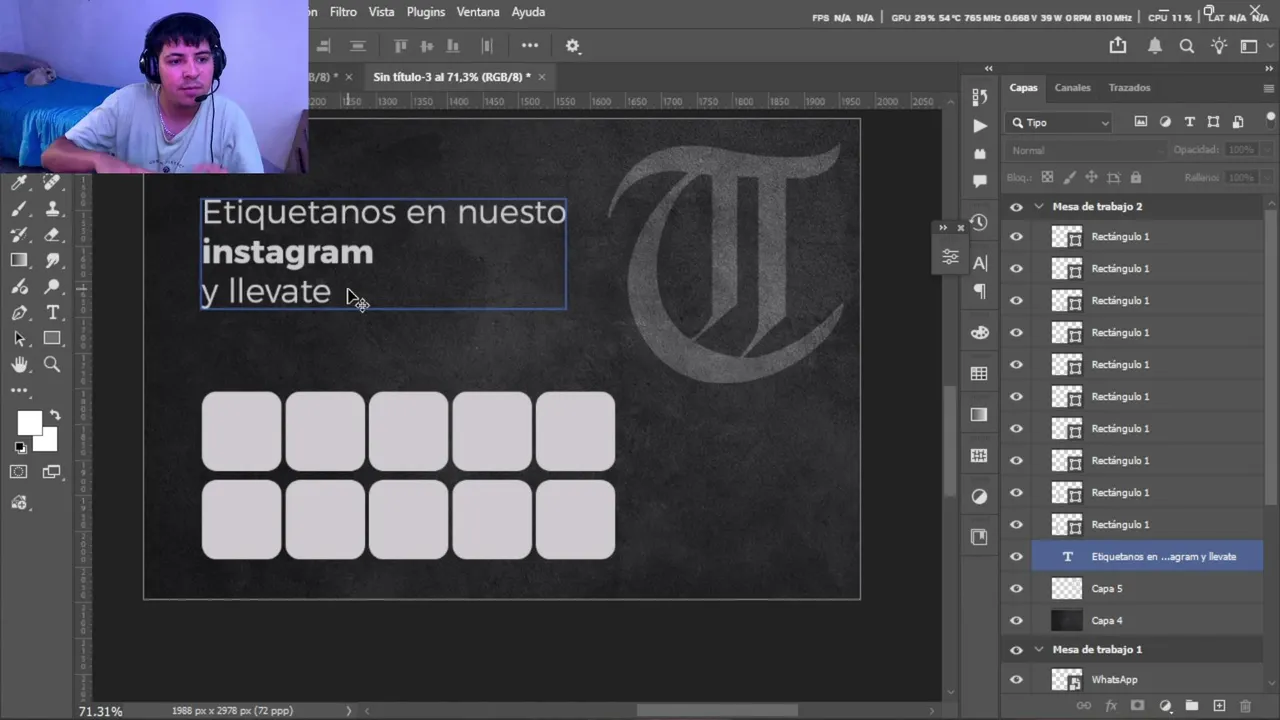Hide the Capa 5 layer
The width and height of the screenshot is (1280, 720).
[x=1016, y=589]
